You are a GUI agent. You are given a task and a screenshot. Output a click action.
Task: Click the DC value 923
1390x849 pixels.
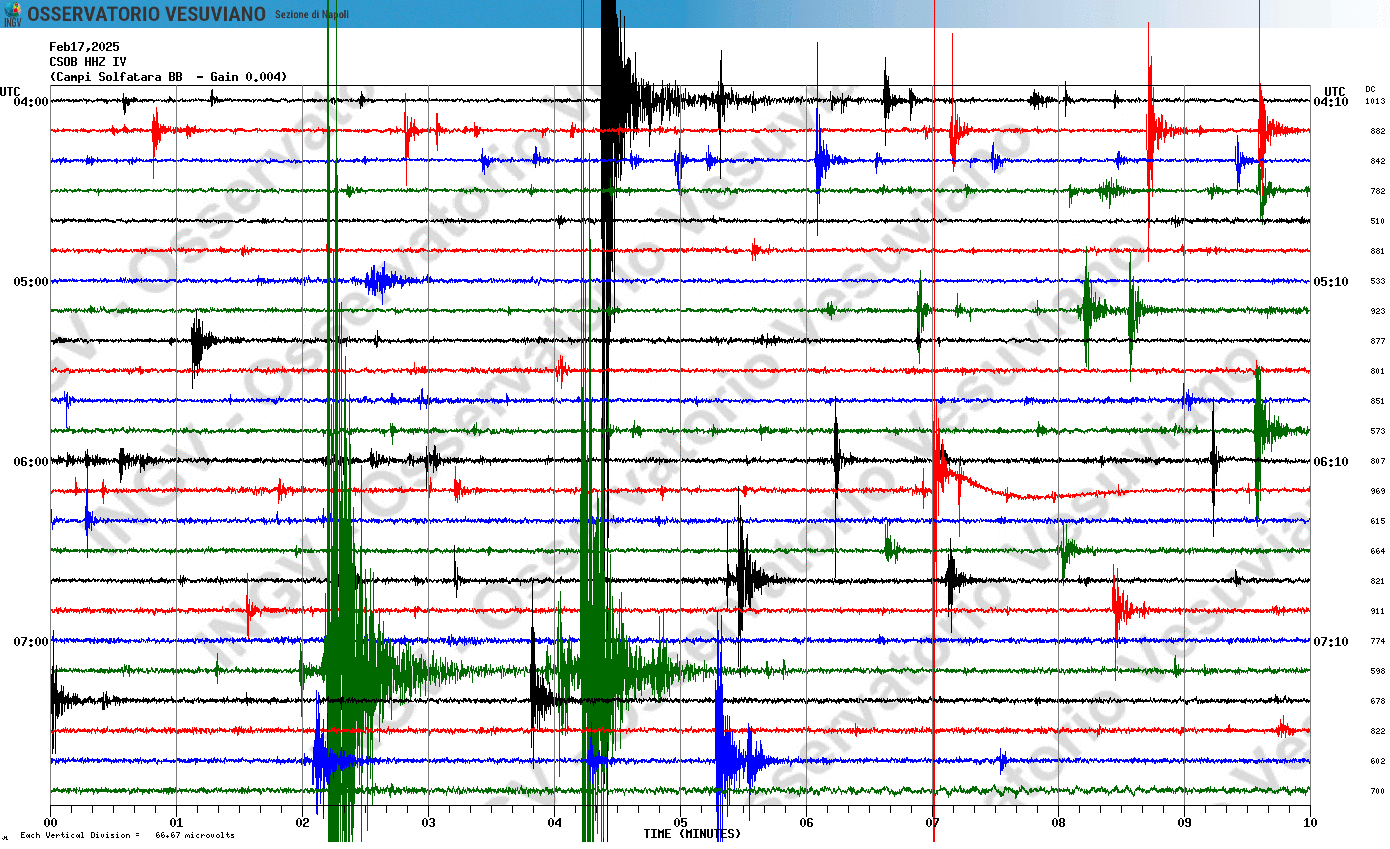tap(1377, 311)
